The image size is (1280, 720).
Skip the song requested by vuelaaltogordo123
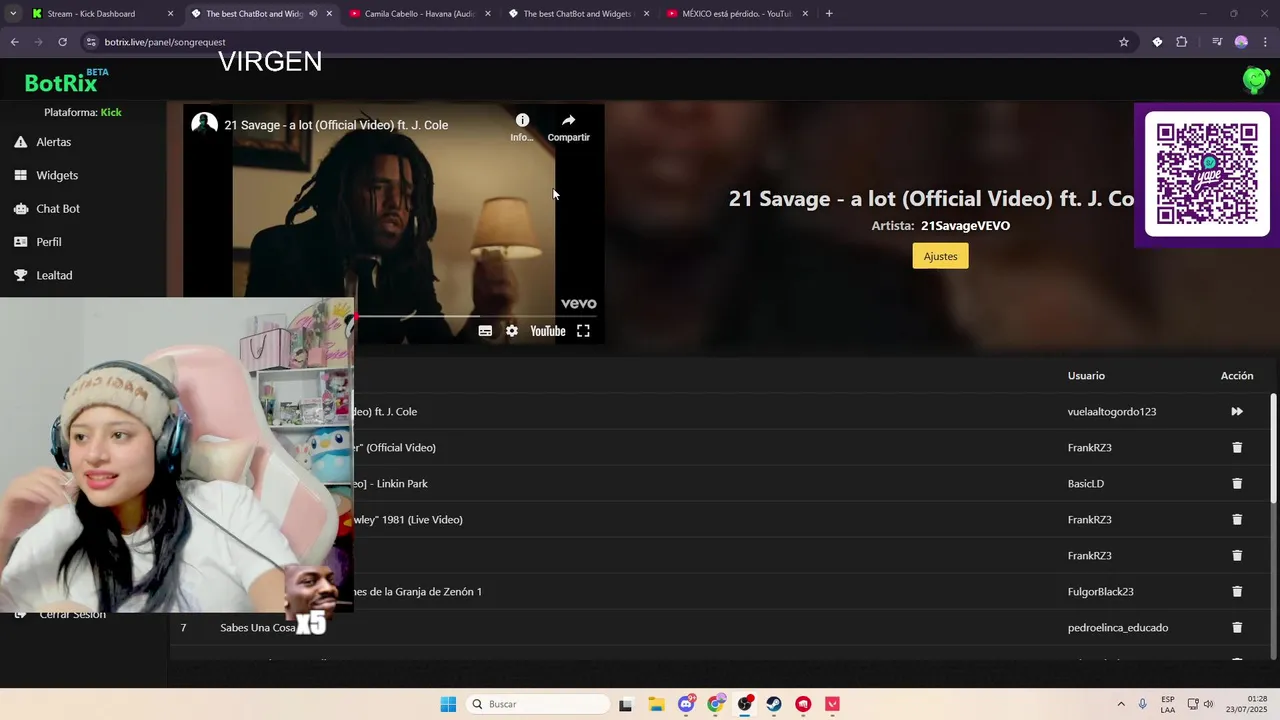coord(1237,411)
